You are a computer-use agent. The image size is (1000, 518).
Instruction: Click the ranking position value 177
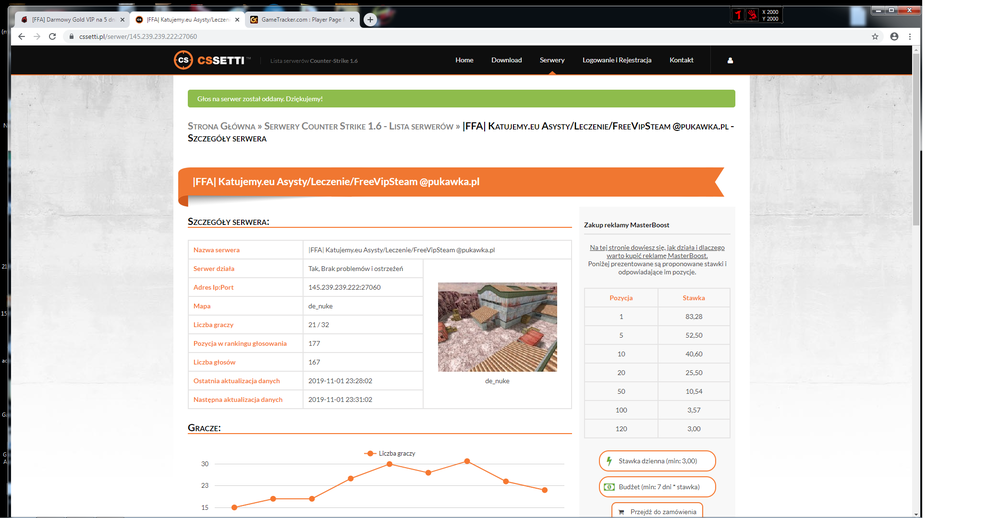click(314, 343)
